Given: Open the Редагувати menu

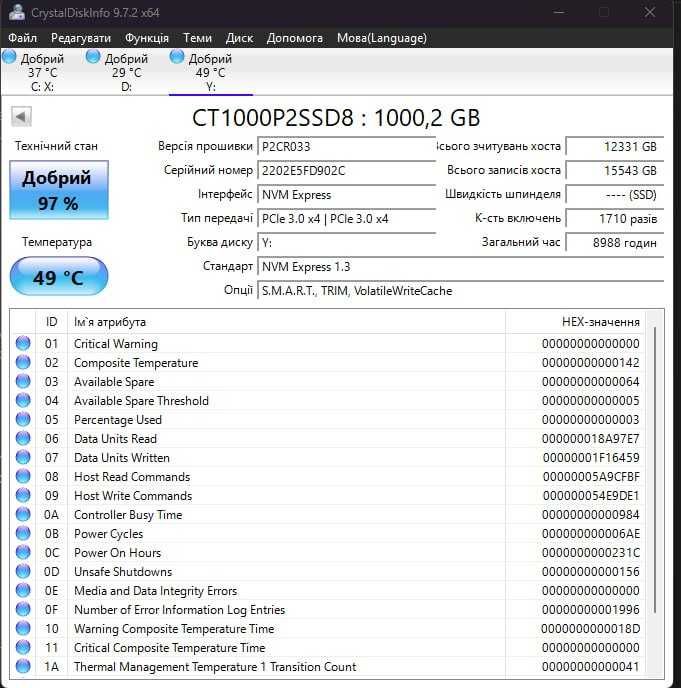Looking at the screenshot, I should pyautogui.click(x=81, y=38).
